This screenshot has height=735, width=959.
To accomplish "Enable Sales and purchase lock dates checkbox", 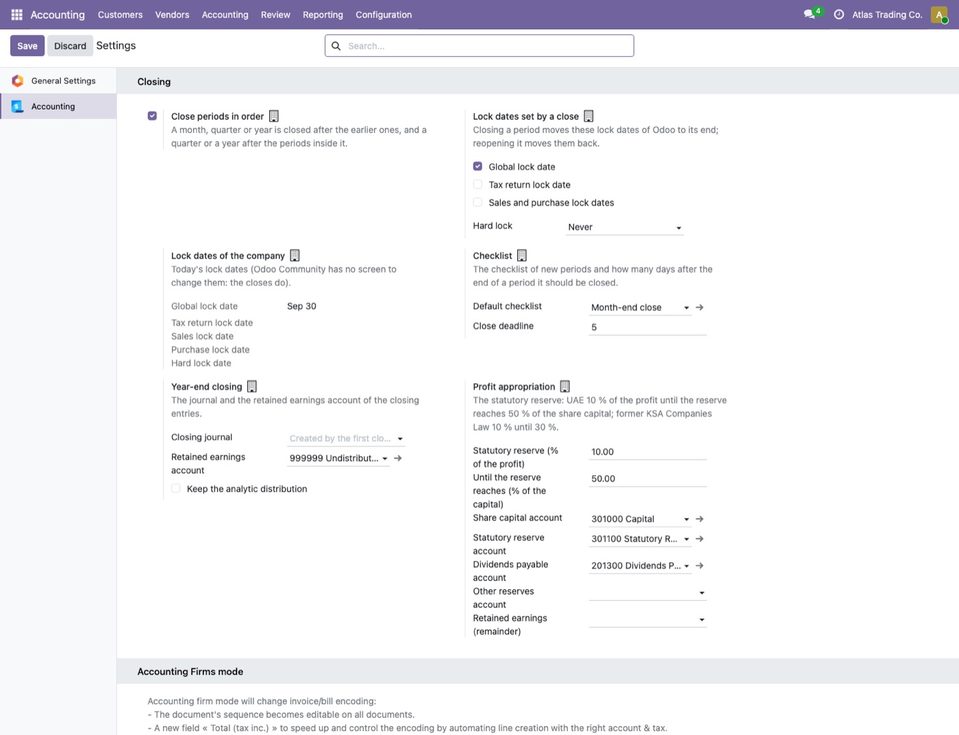I will 478,202.
